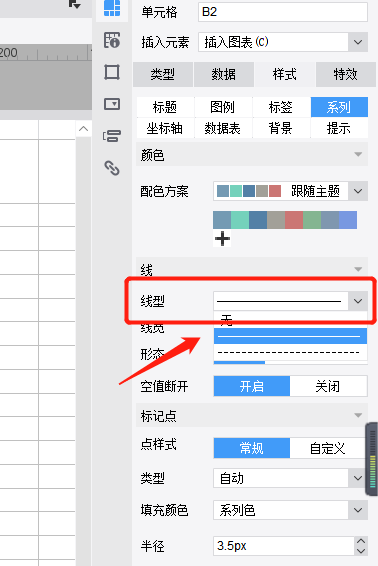Click the green palette swatch
This screenshot has height=566, width=378.
(x=312, y=220)
